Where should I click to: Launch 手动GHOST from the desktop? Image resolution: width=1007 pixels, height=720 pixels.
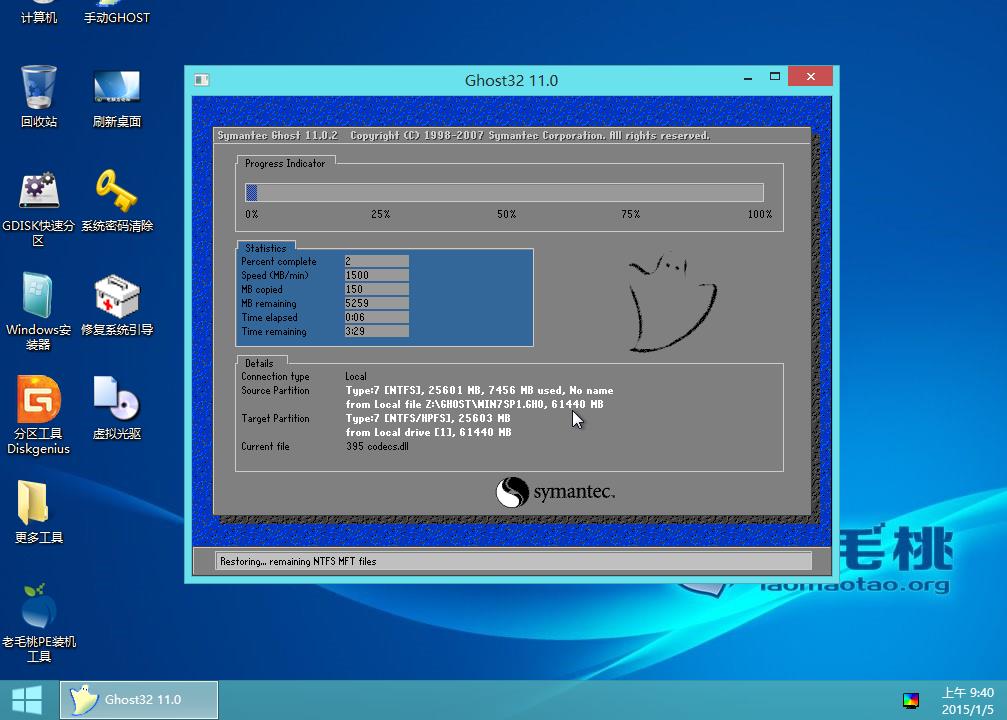(116, 14)
